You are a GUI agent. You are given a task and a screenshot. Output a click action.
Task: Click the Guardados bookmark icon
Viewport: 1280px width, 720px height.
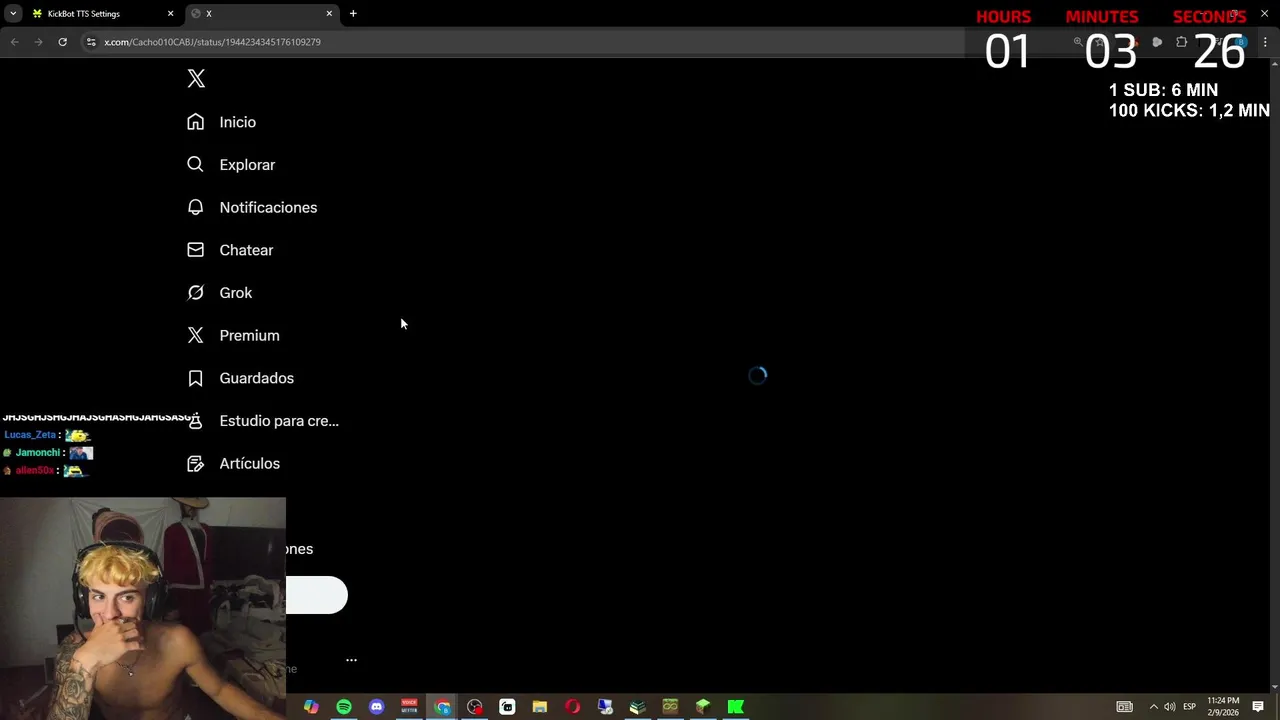pyautogui.click(x=195, y=378)
